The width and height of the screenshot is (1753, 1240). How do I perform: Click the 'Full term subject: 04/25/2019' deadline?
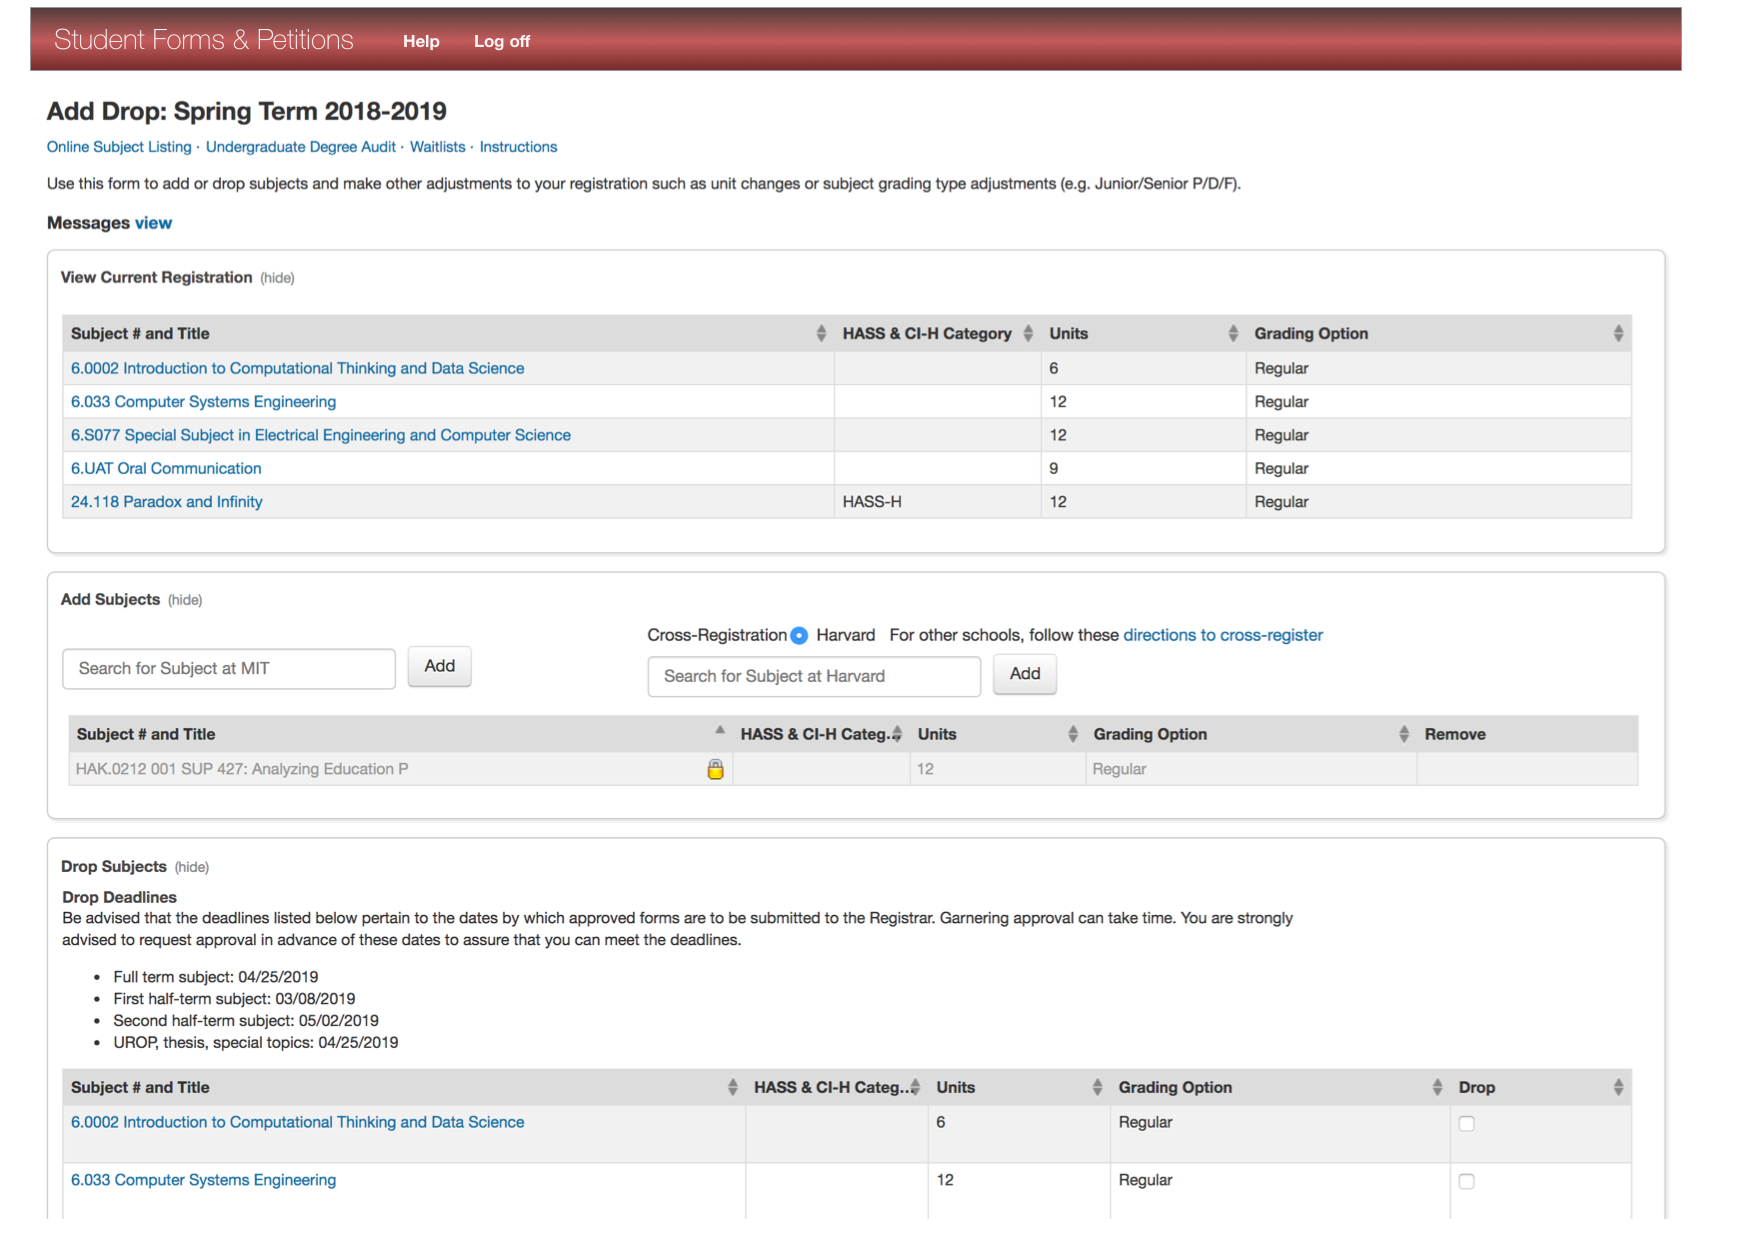pyautogui.click(x=216, y=977)
